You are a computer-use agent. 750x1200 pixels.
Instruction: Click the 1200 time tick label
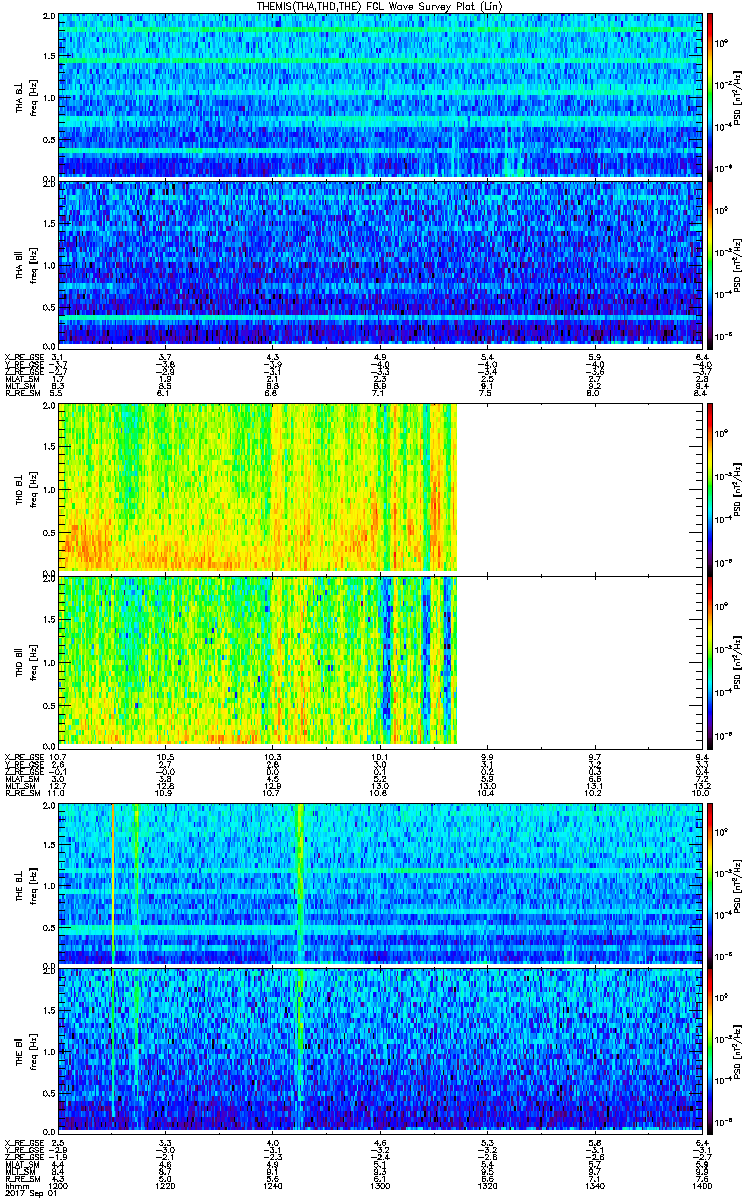[58, 1185]
